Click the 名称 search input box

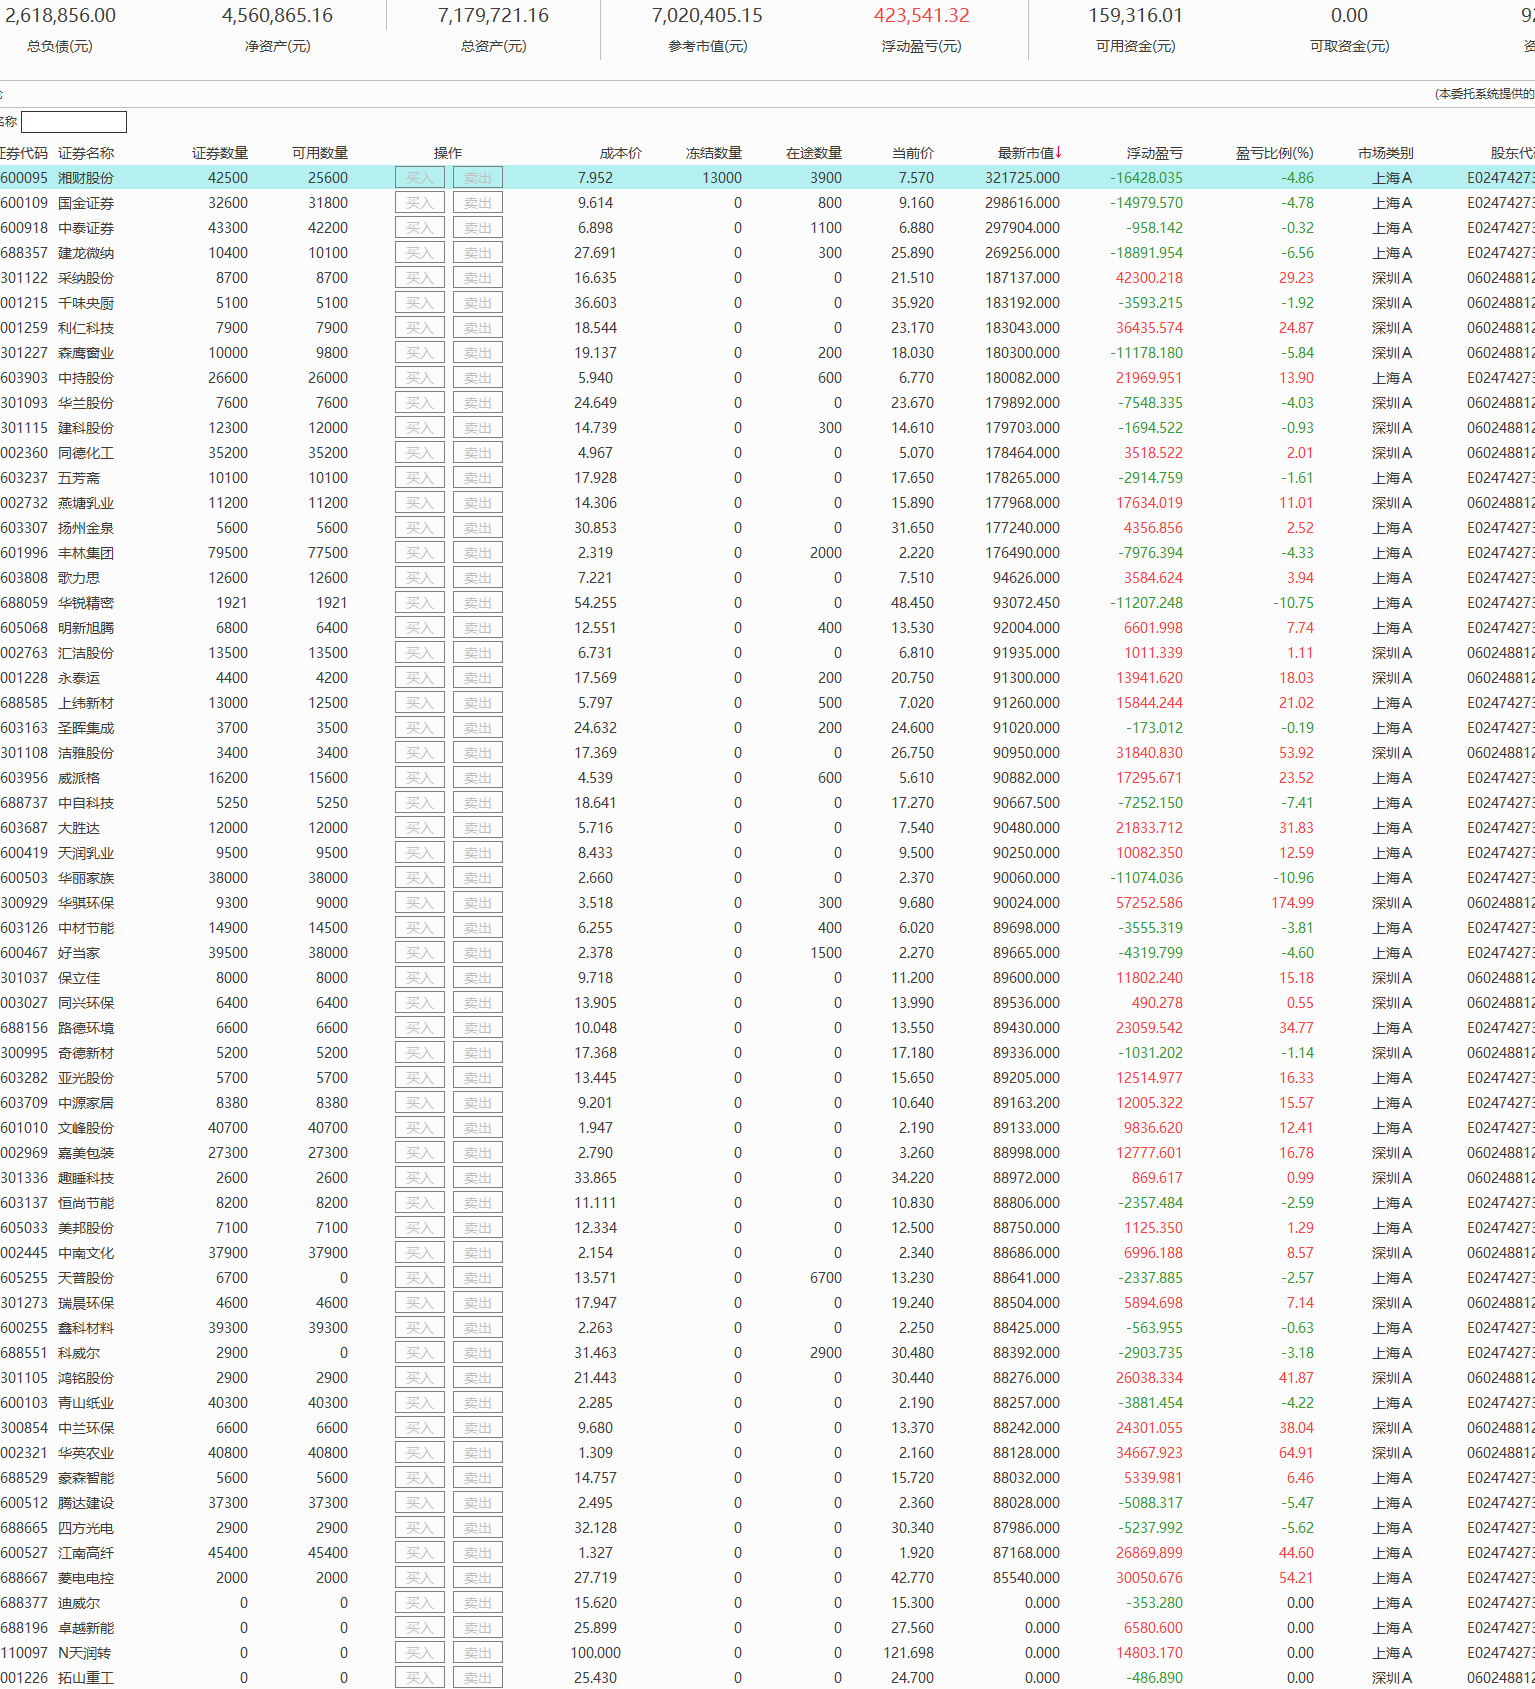click(x=74, y=122)
